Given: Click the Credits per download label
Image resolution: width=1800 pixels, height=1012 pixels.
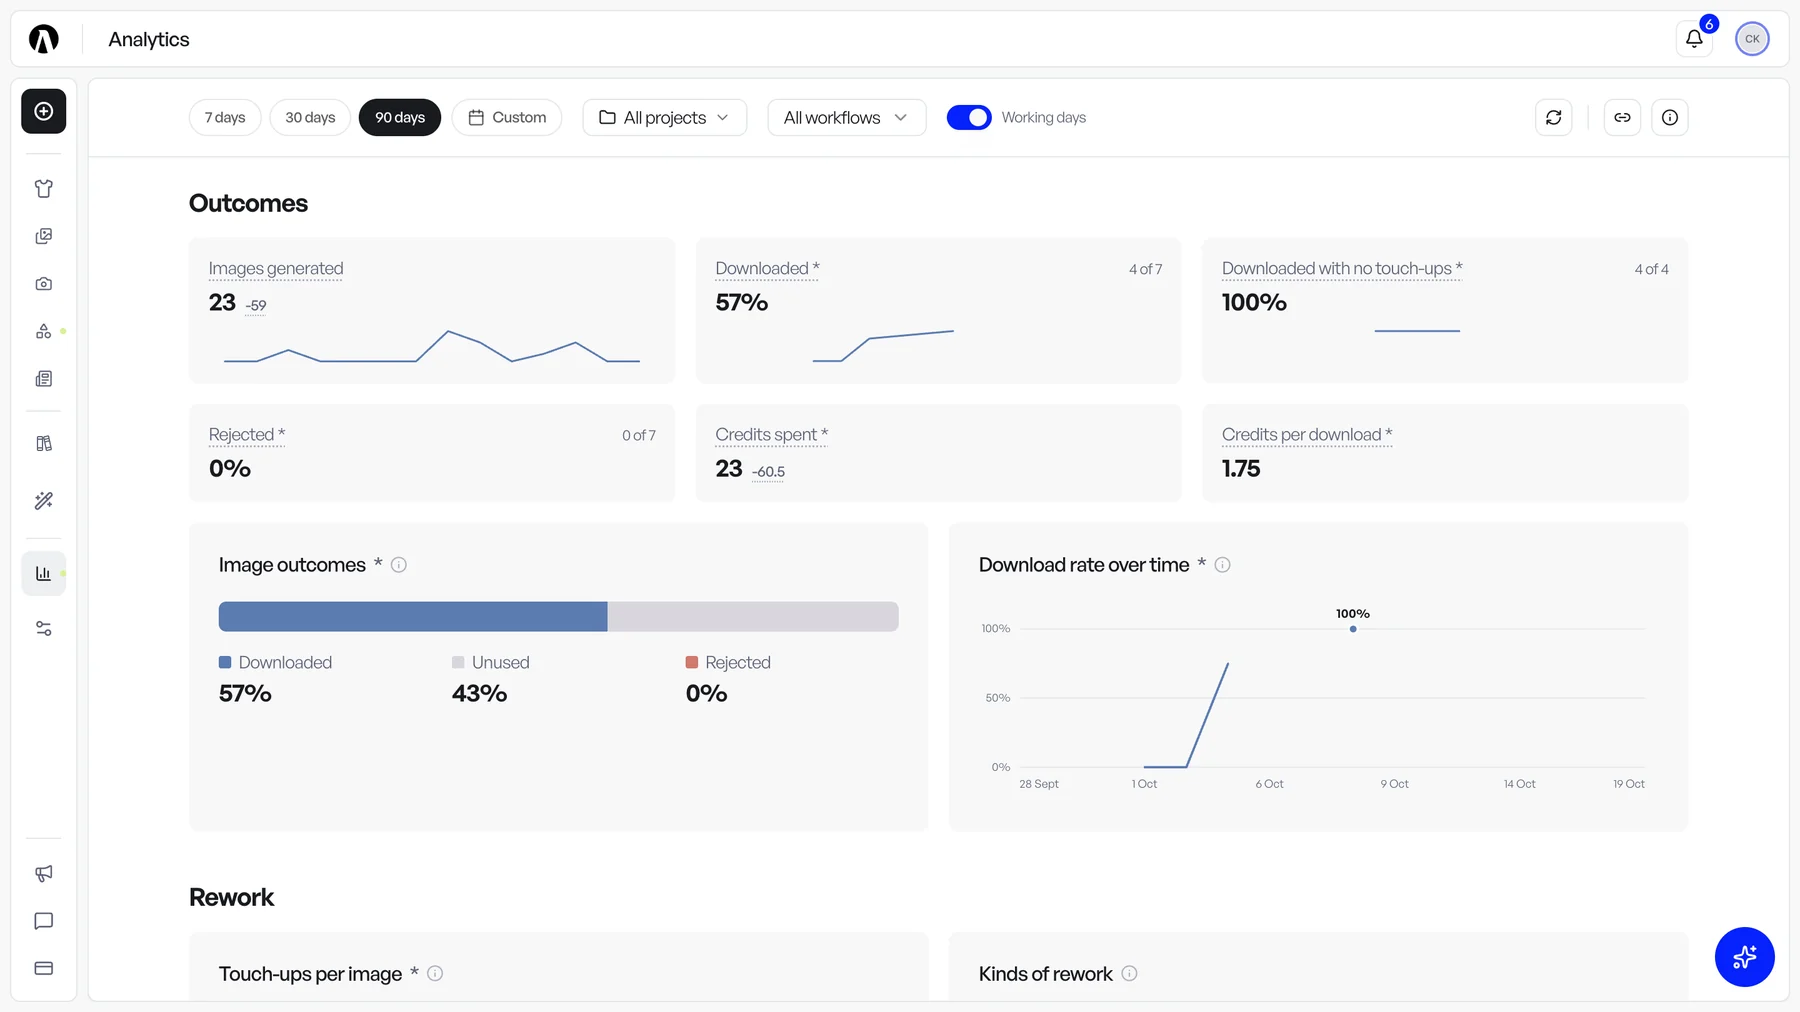Looking at the screenshot, I should pos(1307,435).
